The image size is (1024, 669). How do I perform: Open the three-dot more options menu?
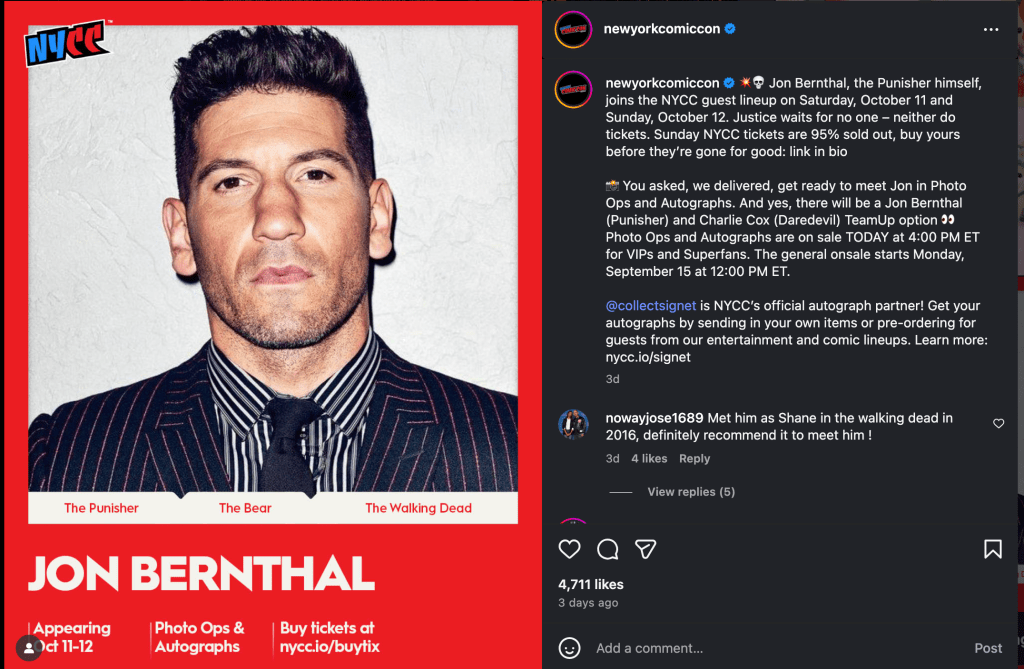click(991, 30)
